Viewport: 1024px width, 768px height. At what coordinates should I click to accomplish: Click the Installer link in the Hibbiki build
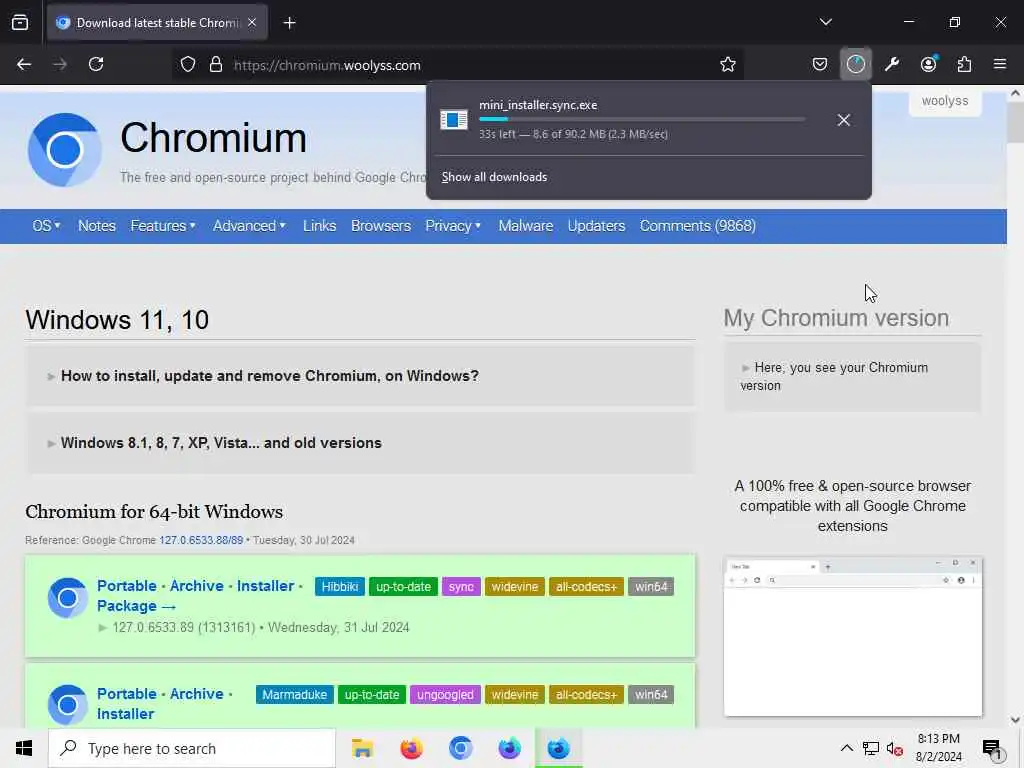pyautogui.click(x=265, y=586)
